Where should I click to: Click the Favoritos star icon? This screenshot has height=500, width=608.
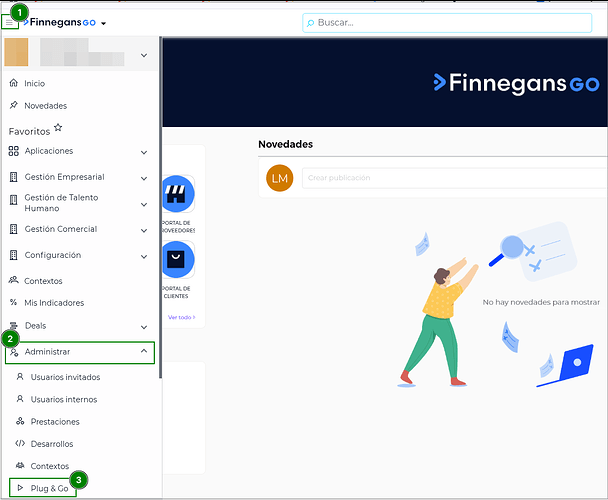[x=58, y=127]
